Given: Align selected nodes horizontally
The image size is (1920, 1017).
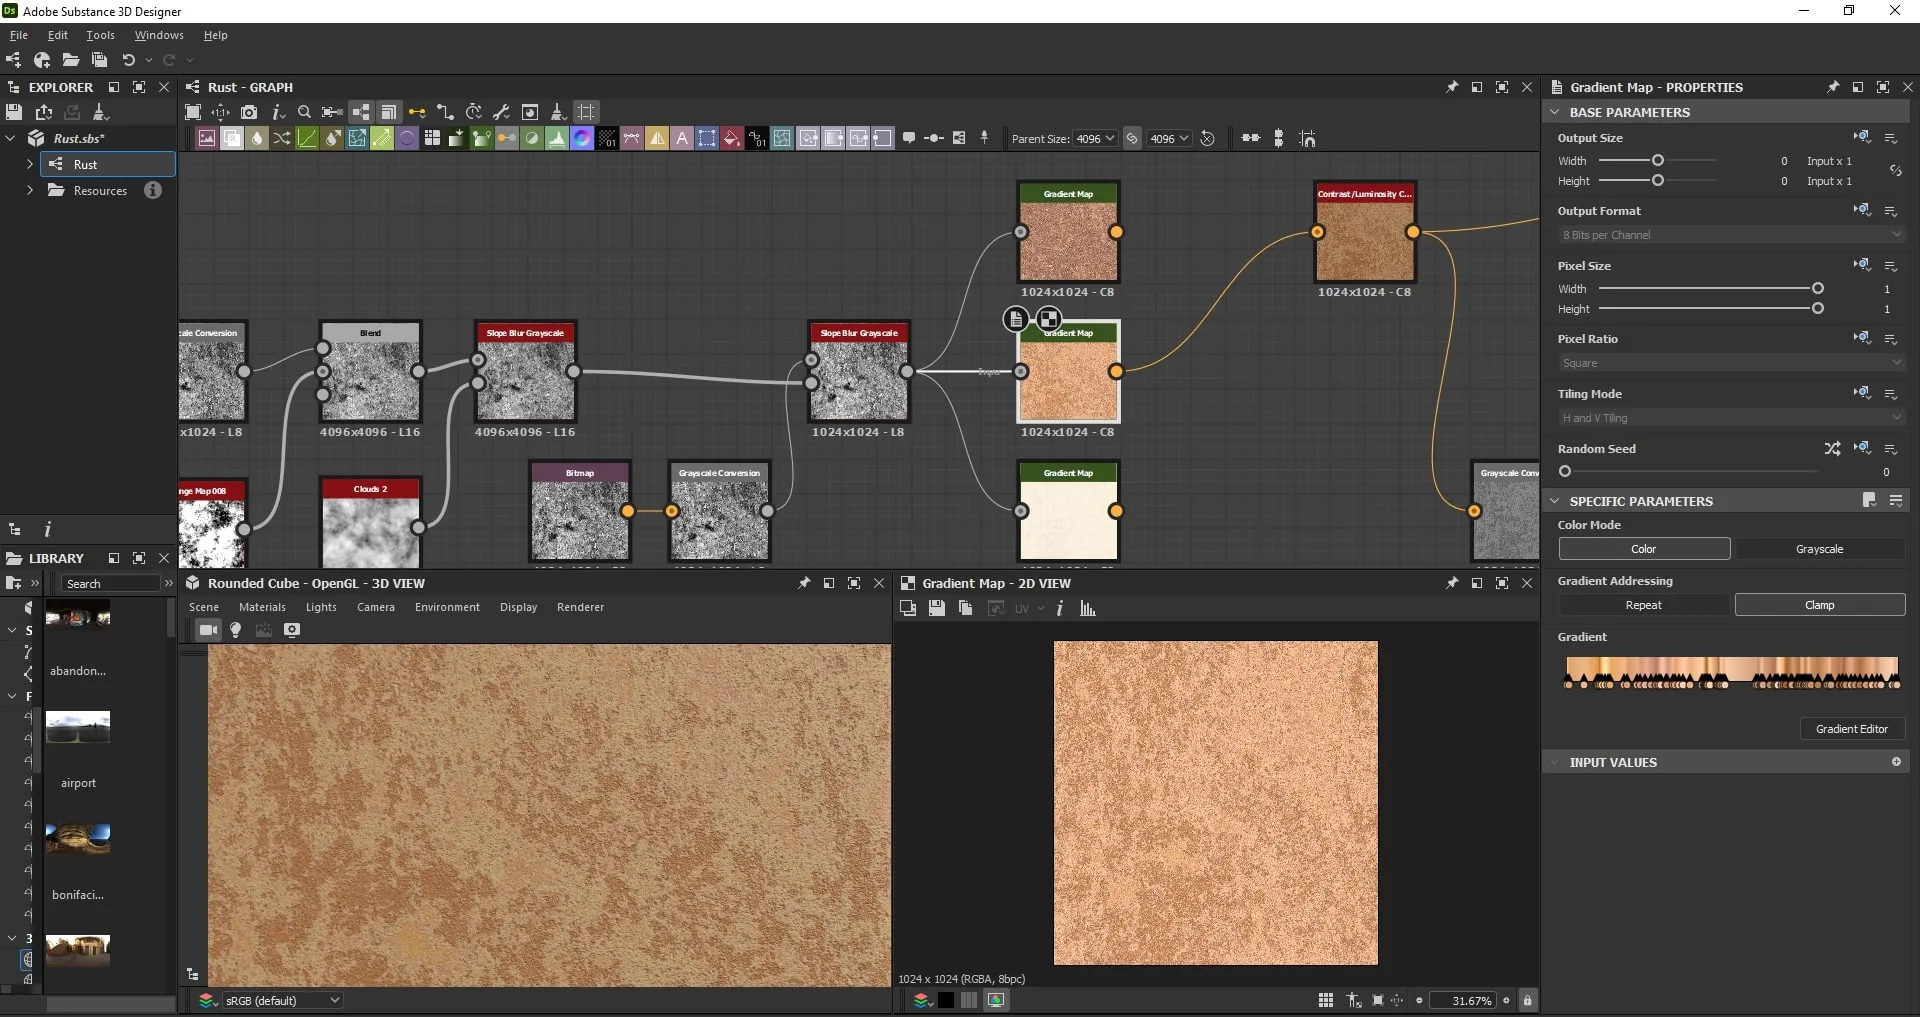Looking at the screenshot, I should (x=1251, y=138).
